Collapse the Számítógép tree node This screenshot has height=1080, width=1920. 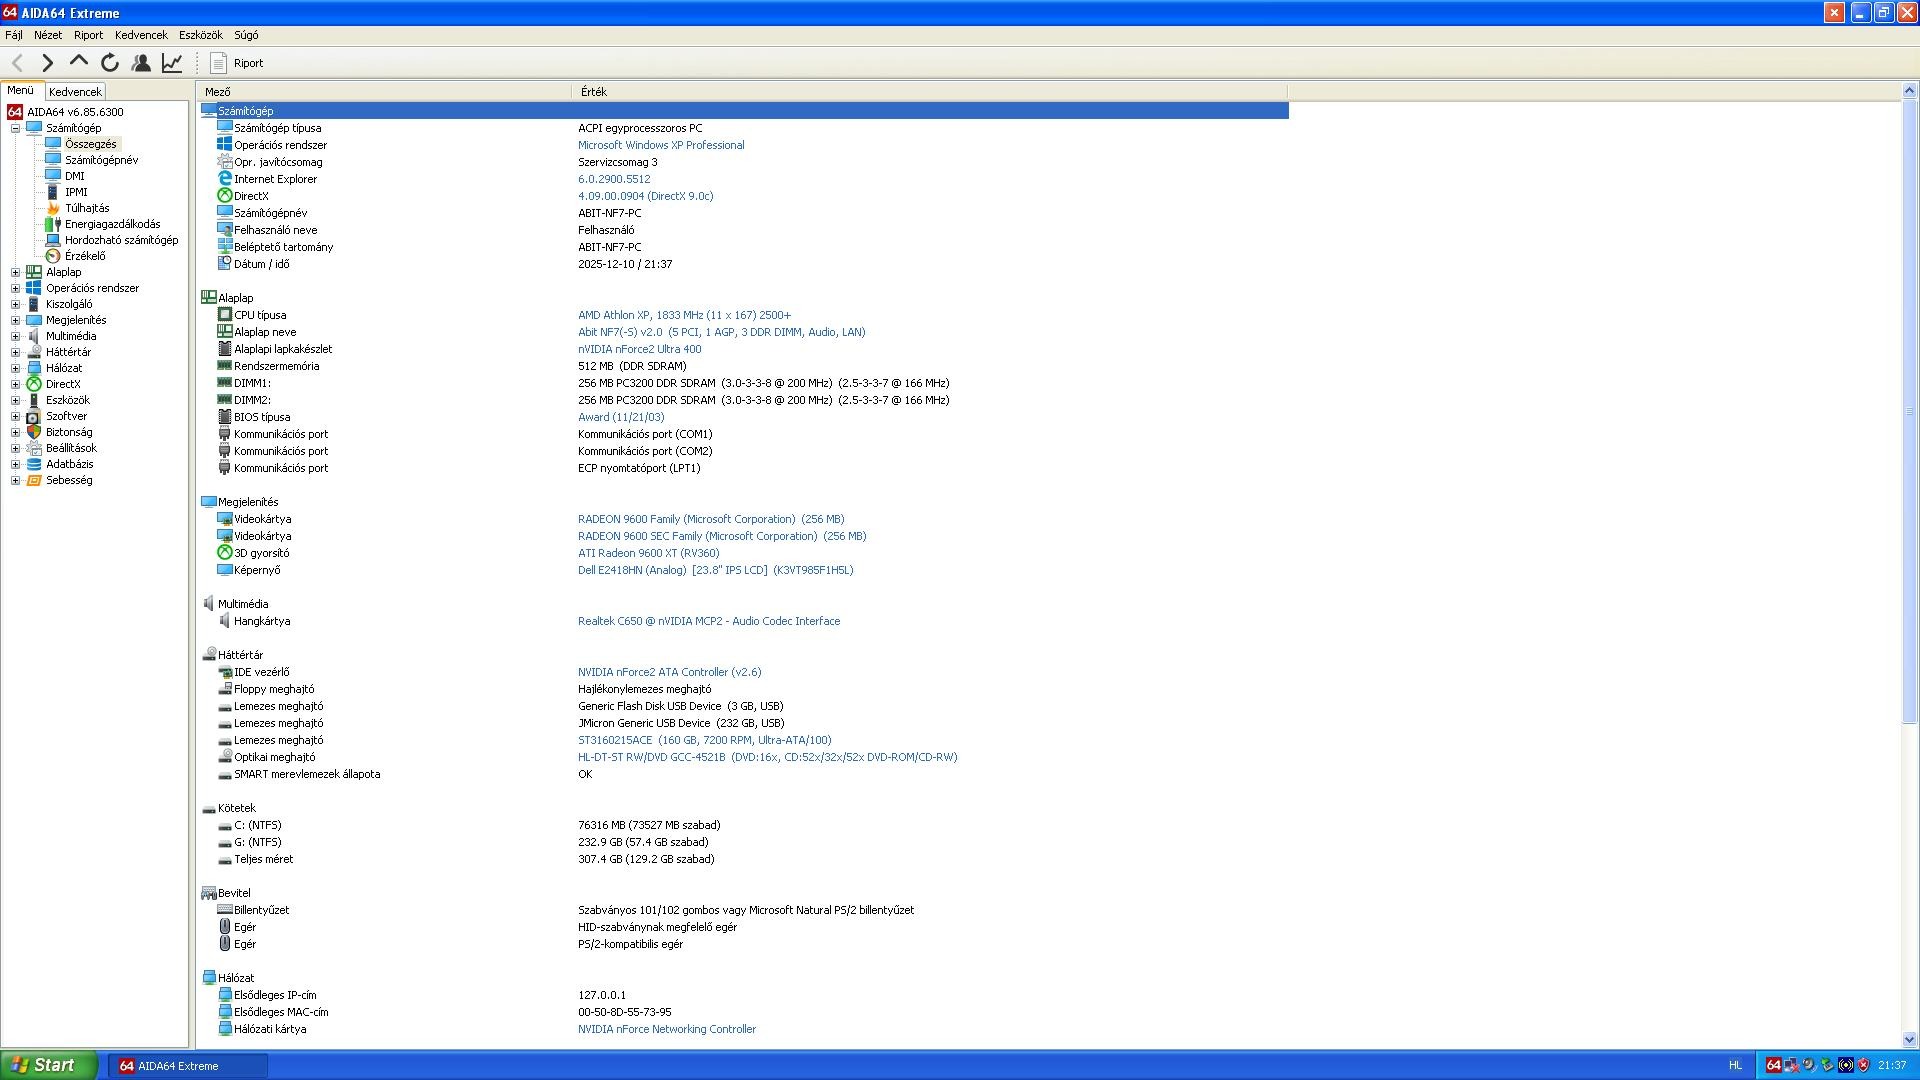click(15, 128)
